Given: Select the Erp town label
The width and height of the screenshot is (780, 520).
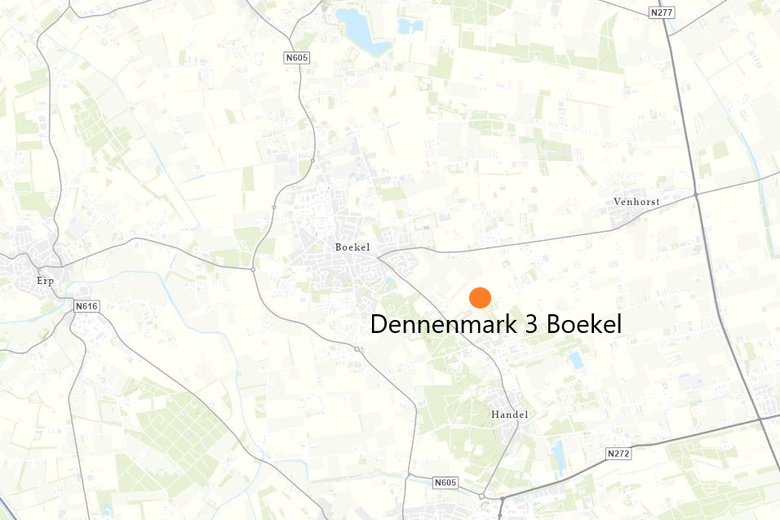Looking at the screenshot, I should click(x=45, y=281).
